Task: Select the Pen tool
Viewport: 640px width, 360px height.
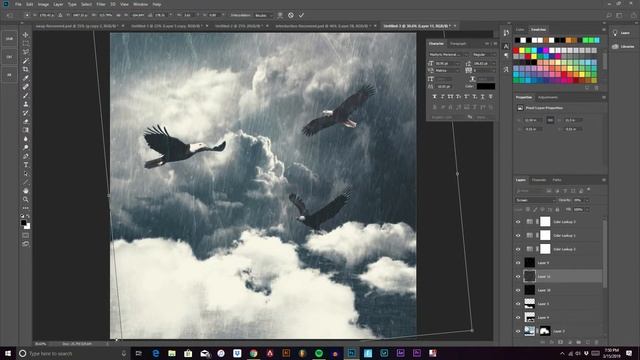Action: [x=26, y=156]
